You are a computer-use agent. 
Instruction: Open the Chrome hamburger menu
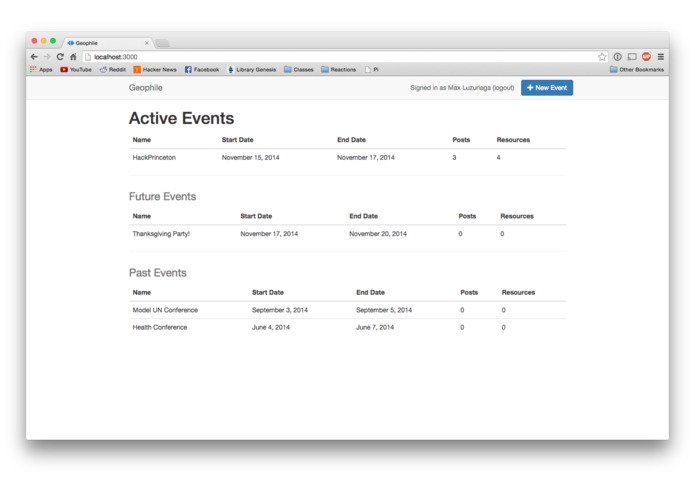tap(660, 57)
